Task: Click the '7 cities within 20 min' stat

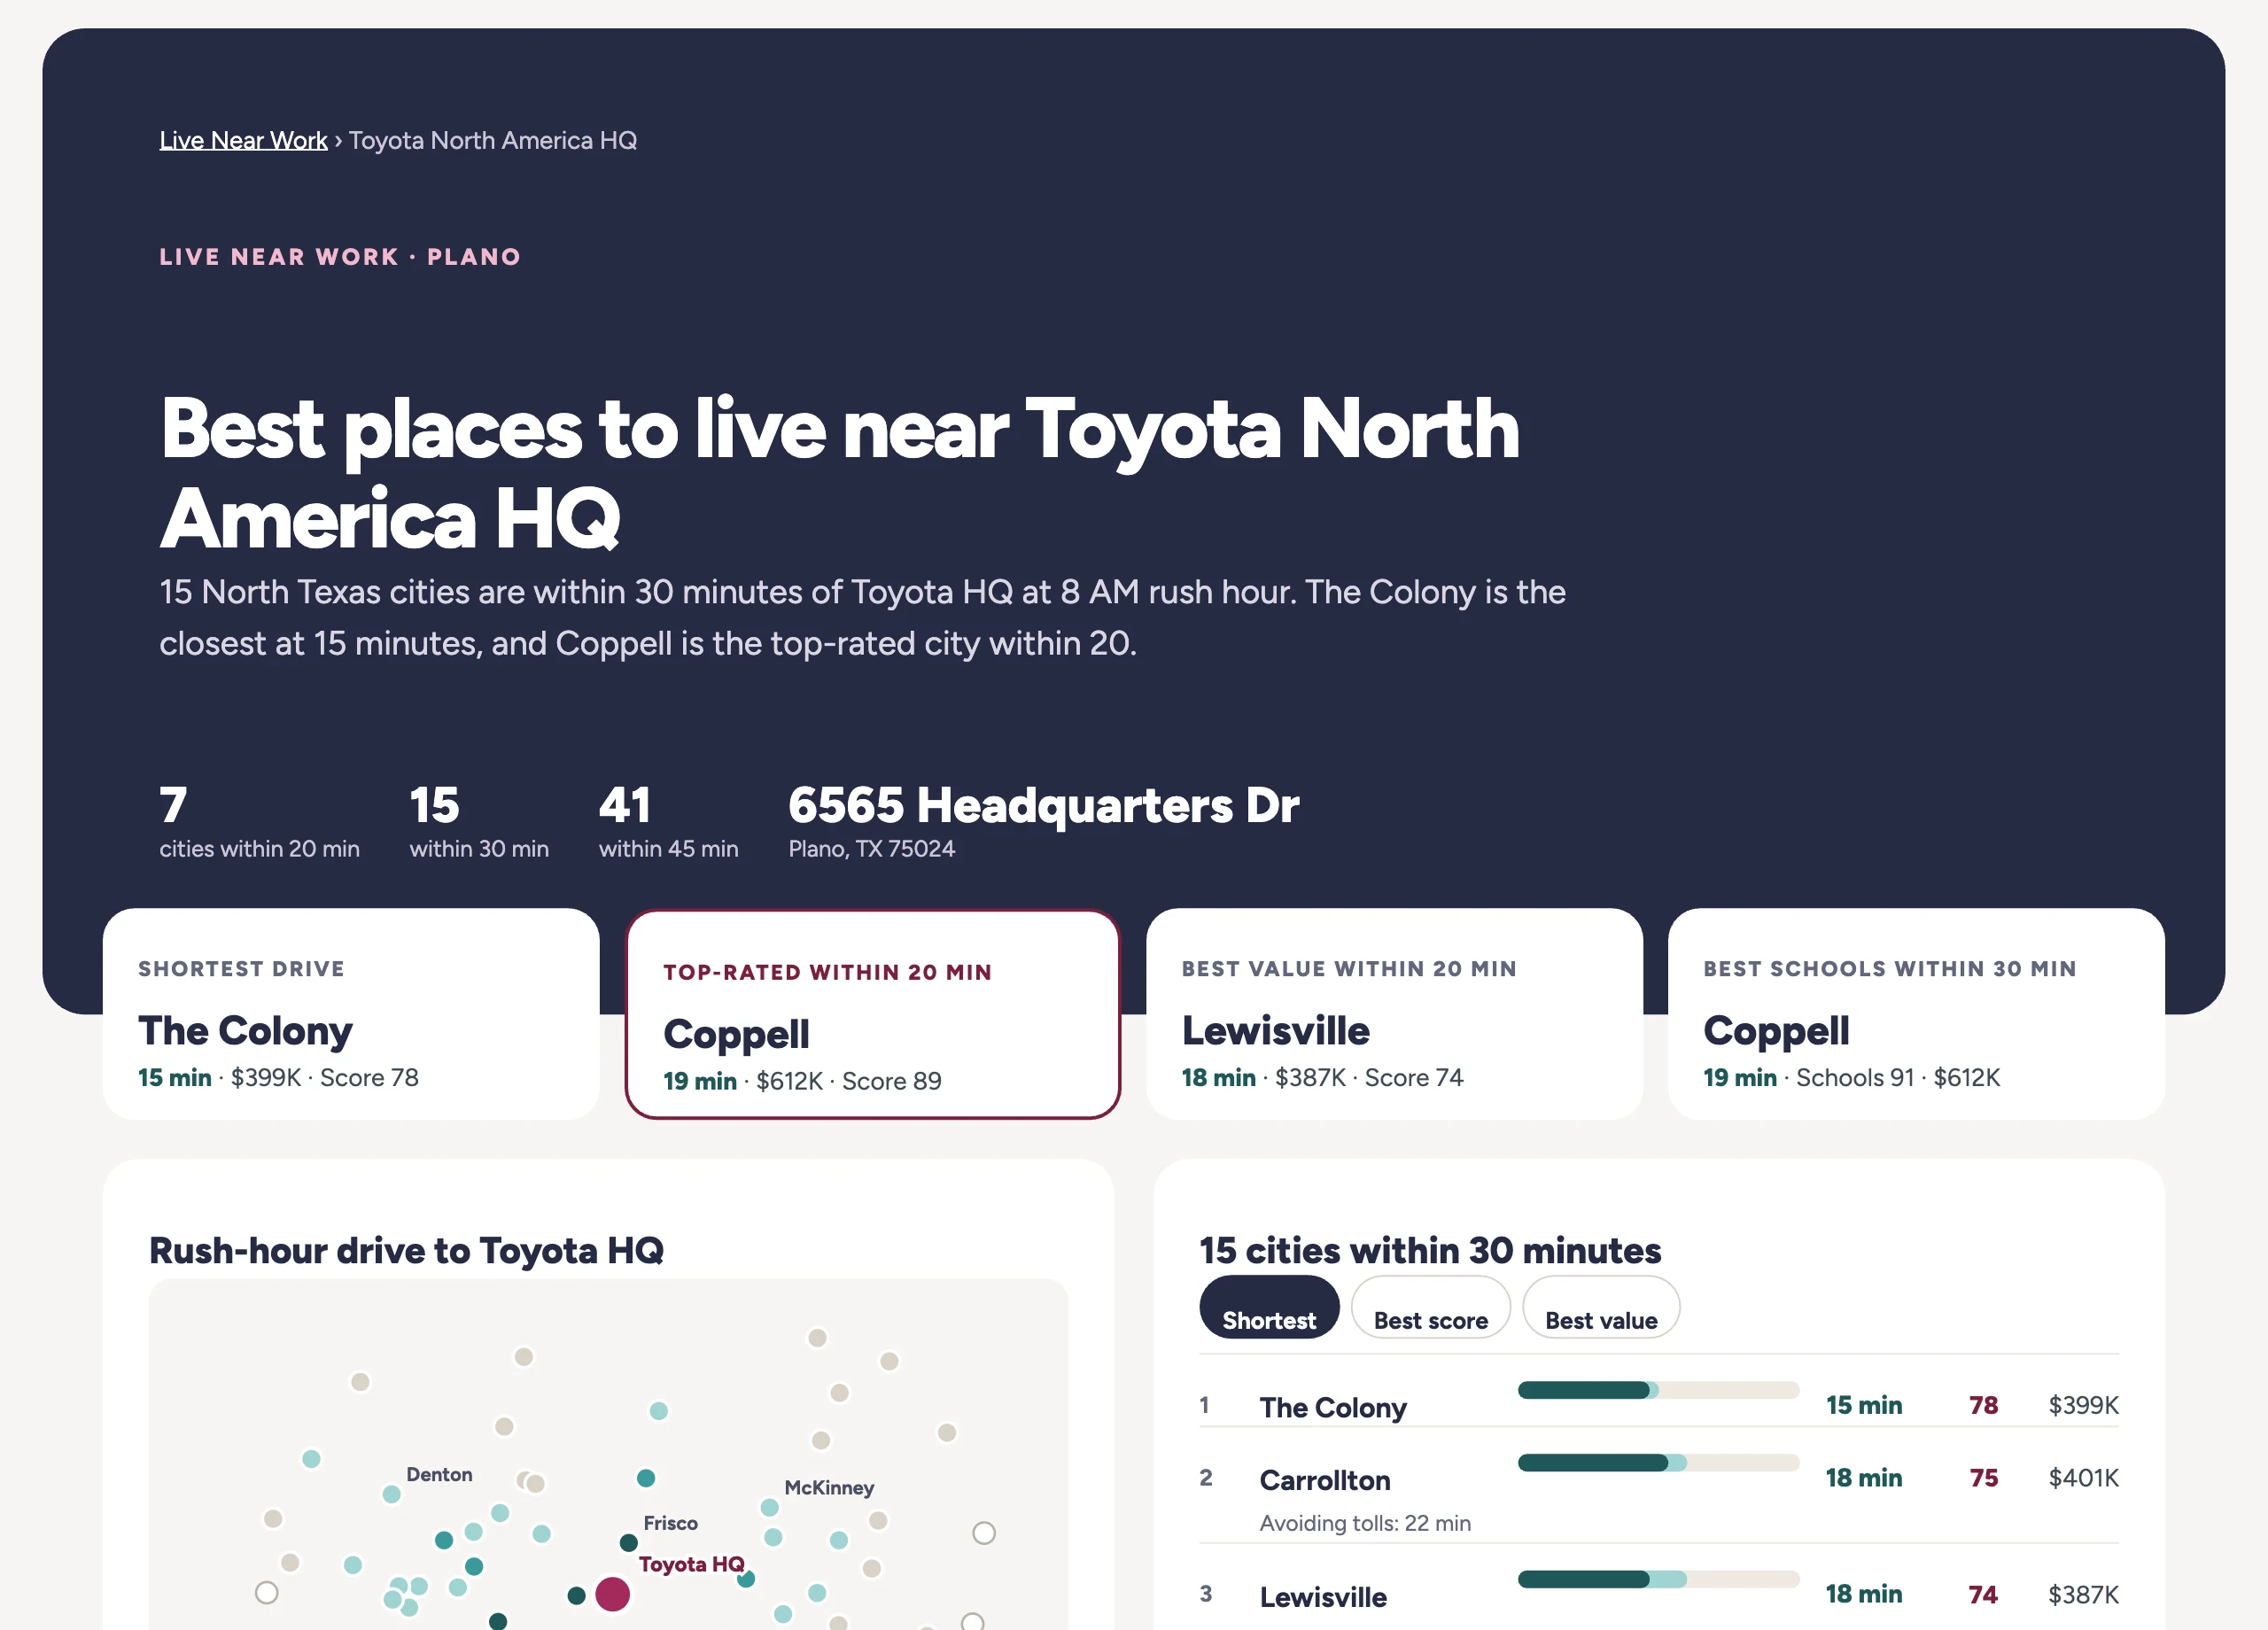Action: point(259,822)
